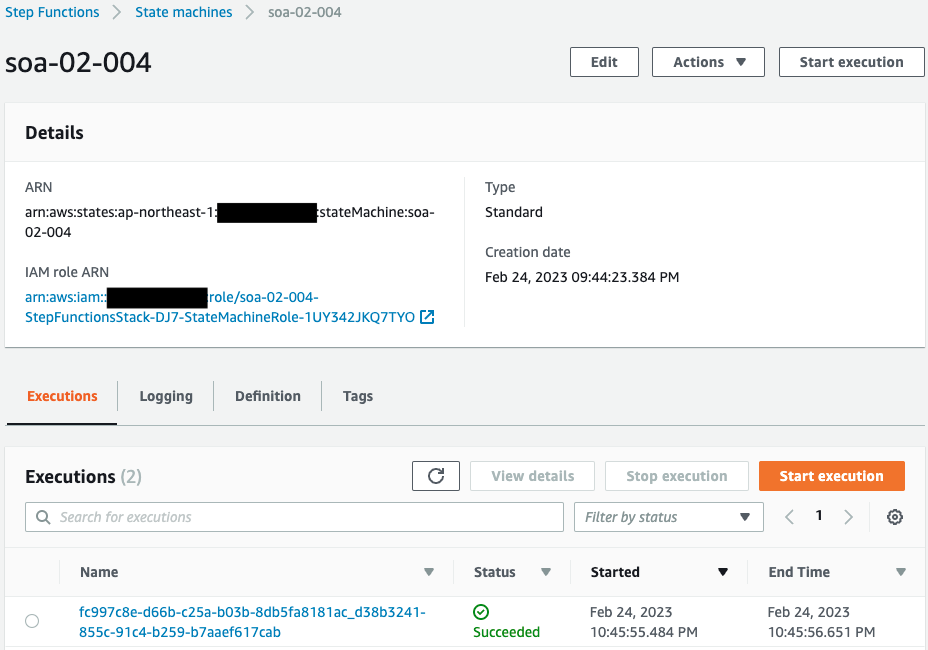The image size is (928, 650).
Task: Click the top Start execution button
Action: pyautogui.click(x=851, y=62)
